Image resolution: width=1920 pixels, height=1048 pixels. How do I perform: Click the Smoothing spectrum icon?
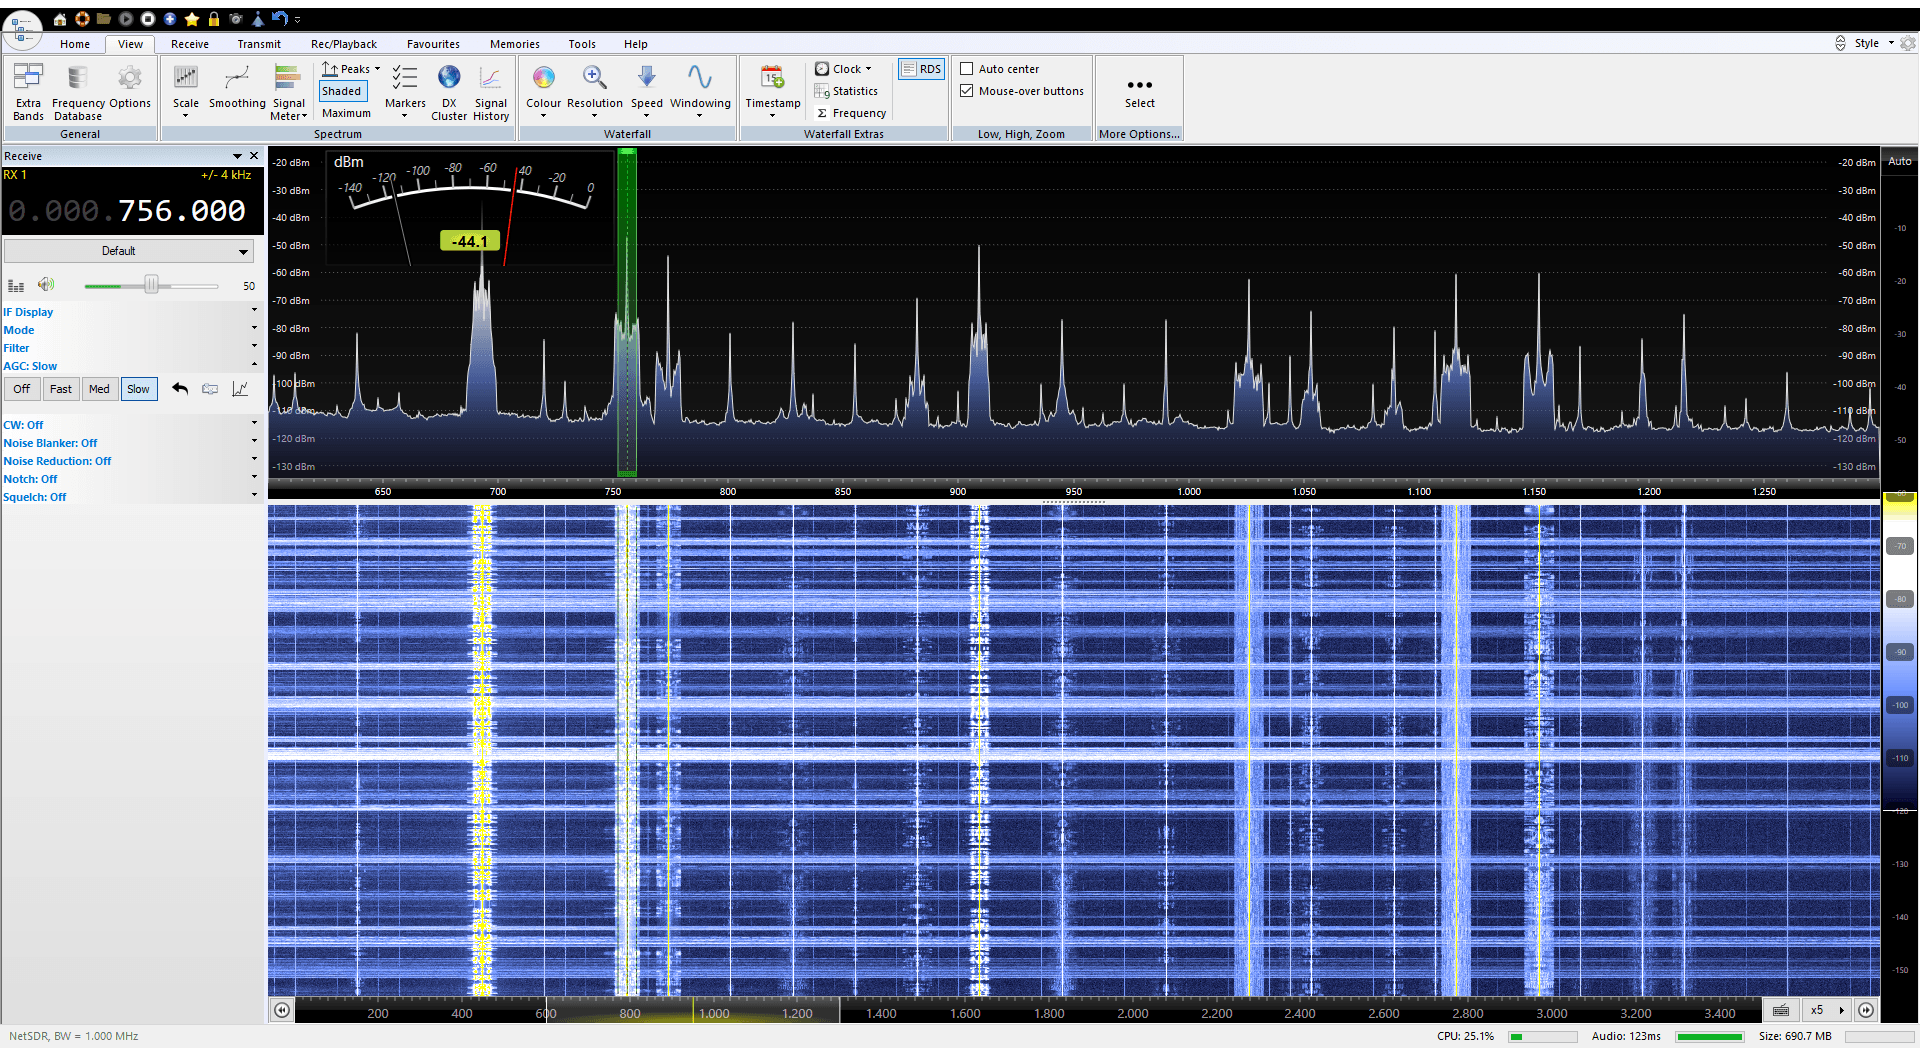(x=237, y=90)
